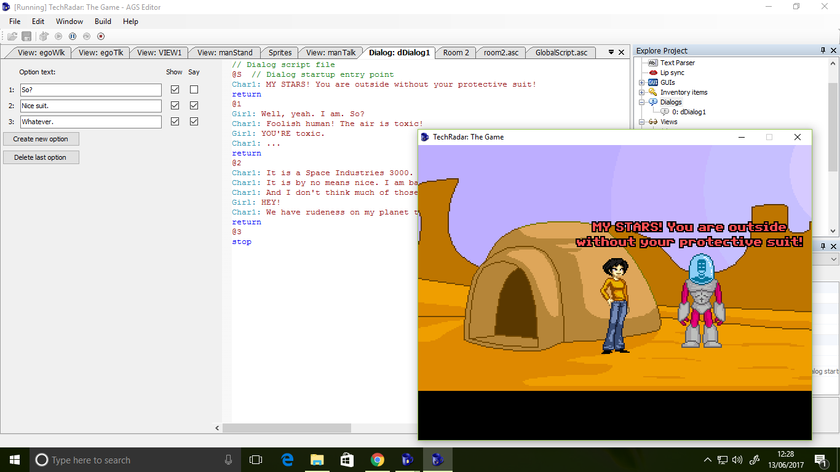Toggle Show checkbox for option 'So?'
This screenshot has height=472, width=840.
(x=175, y=89)
